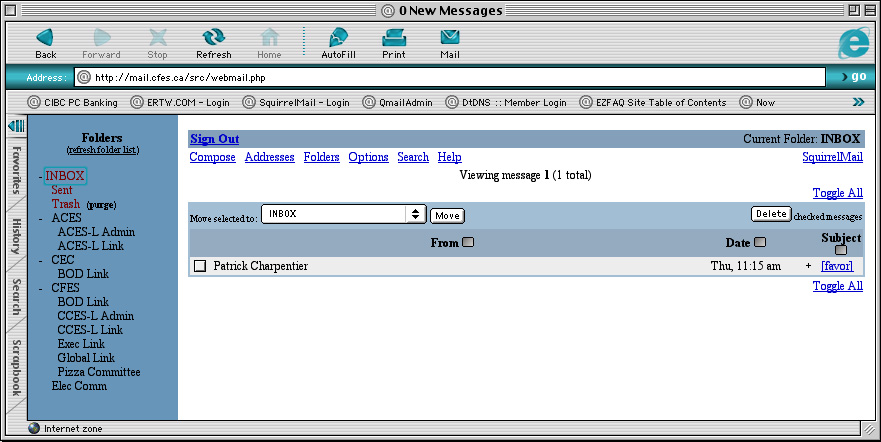Viewport: 881px width, 442px height.
Task: Click the AutoFill toolbar icon
Action: [x=338, y=38]
